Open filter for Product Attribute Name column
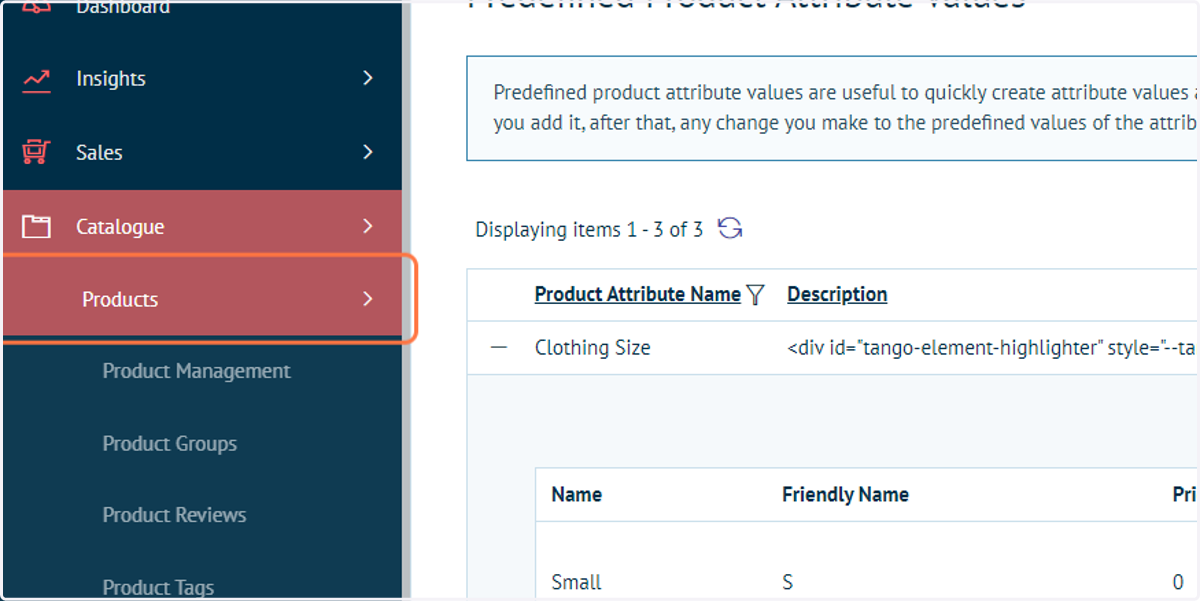 pyautogui.click(x=755, y=295)
